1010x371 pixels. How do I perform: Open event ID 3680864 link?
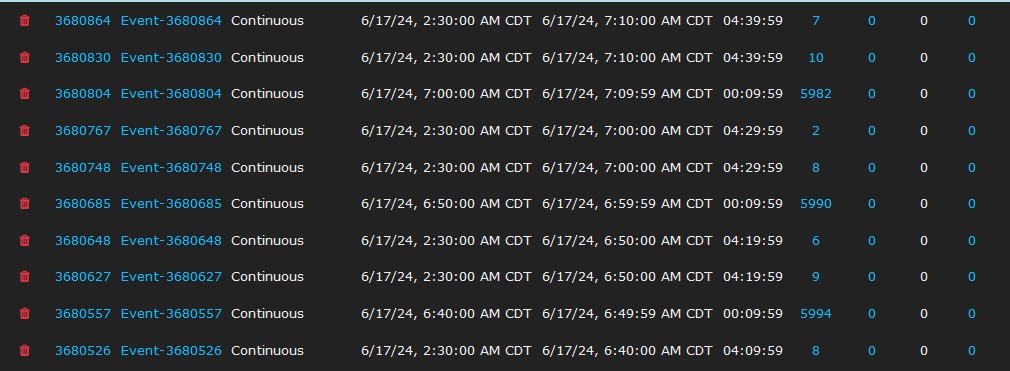point(82,21)
